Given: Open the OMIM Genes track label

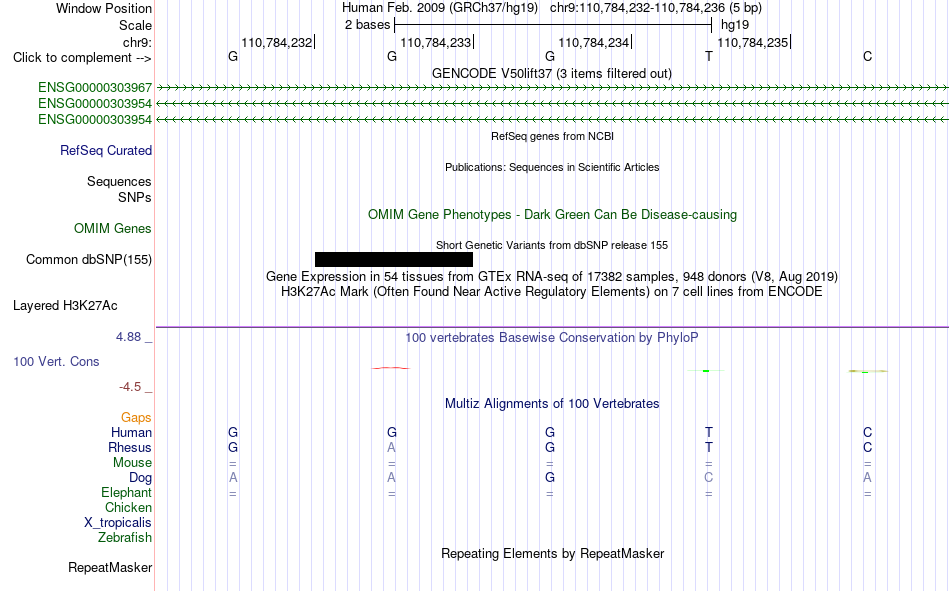Looking at the screenshot, I should (x=113, y=229).
